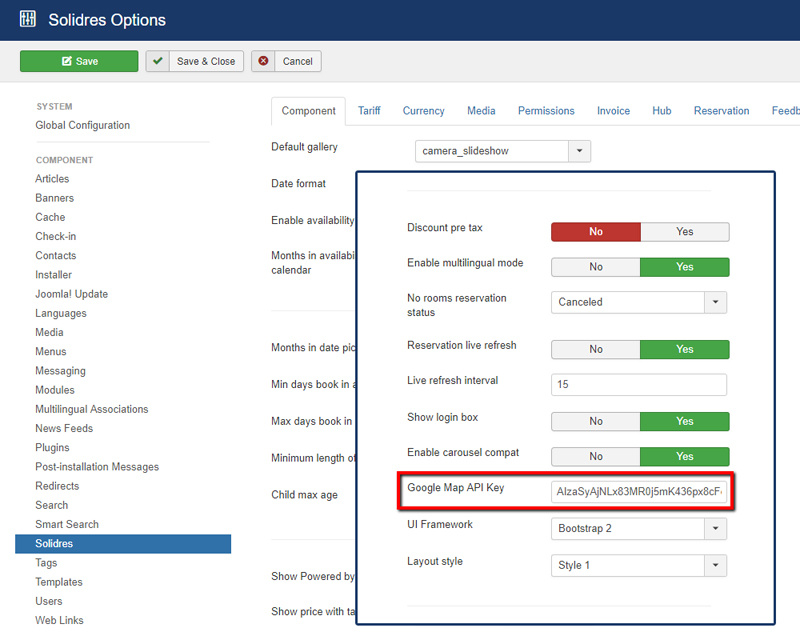
Task: Open Global Configuration in sidebar
Action: coord(82,125)
